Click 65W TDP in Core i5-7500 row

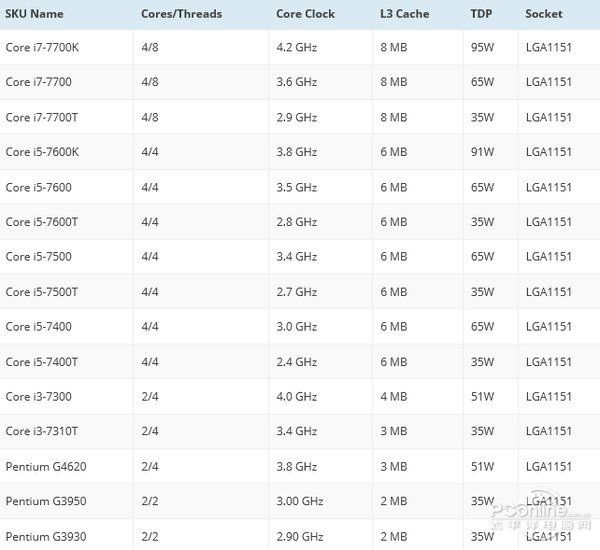tap(483, 256)
